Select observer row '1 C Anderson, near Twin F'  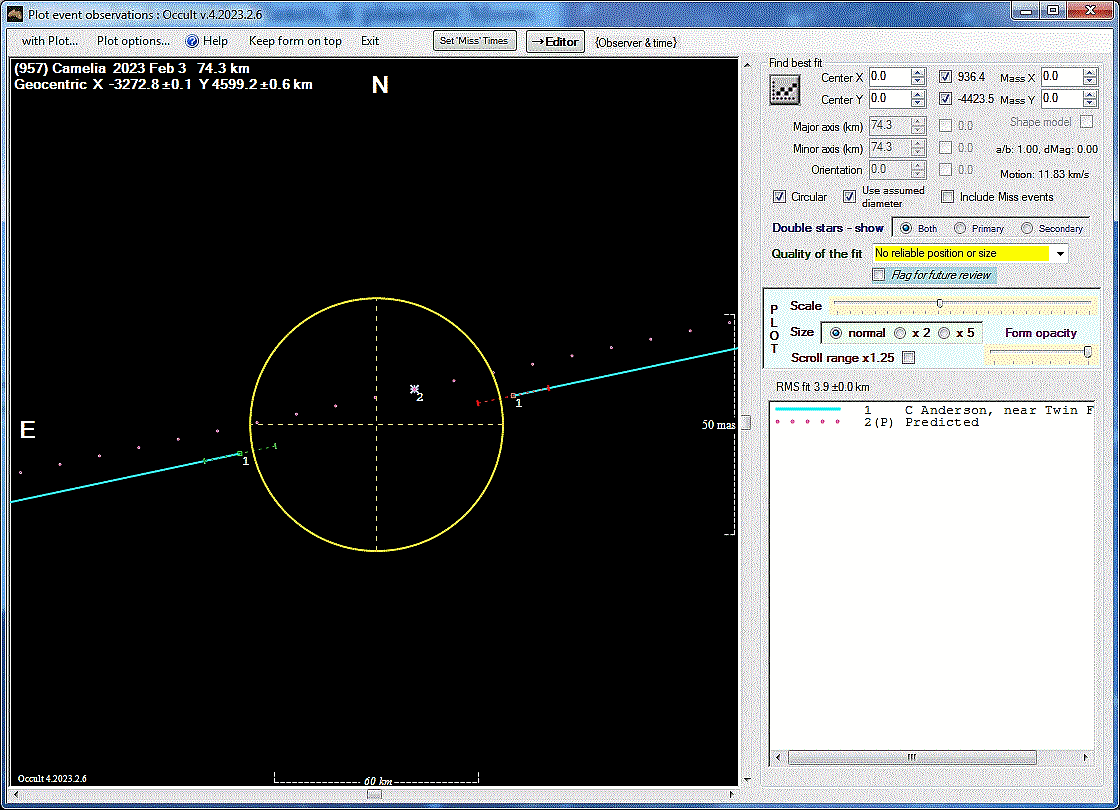(x=932, y=410)
